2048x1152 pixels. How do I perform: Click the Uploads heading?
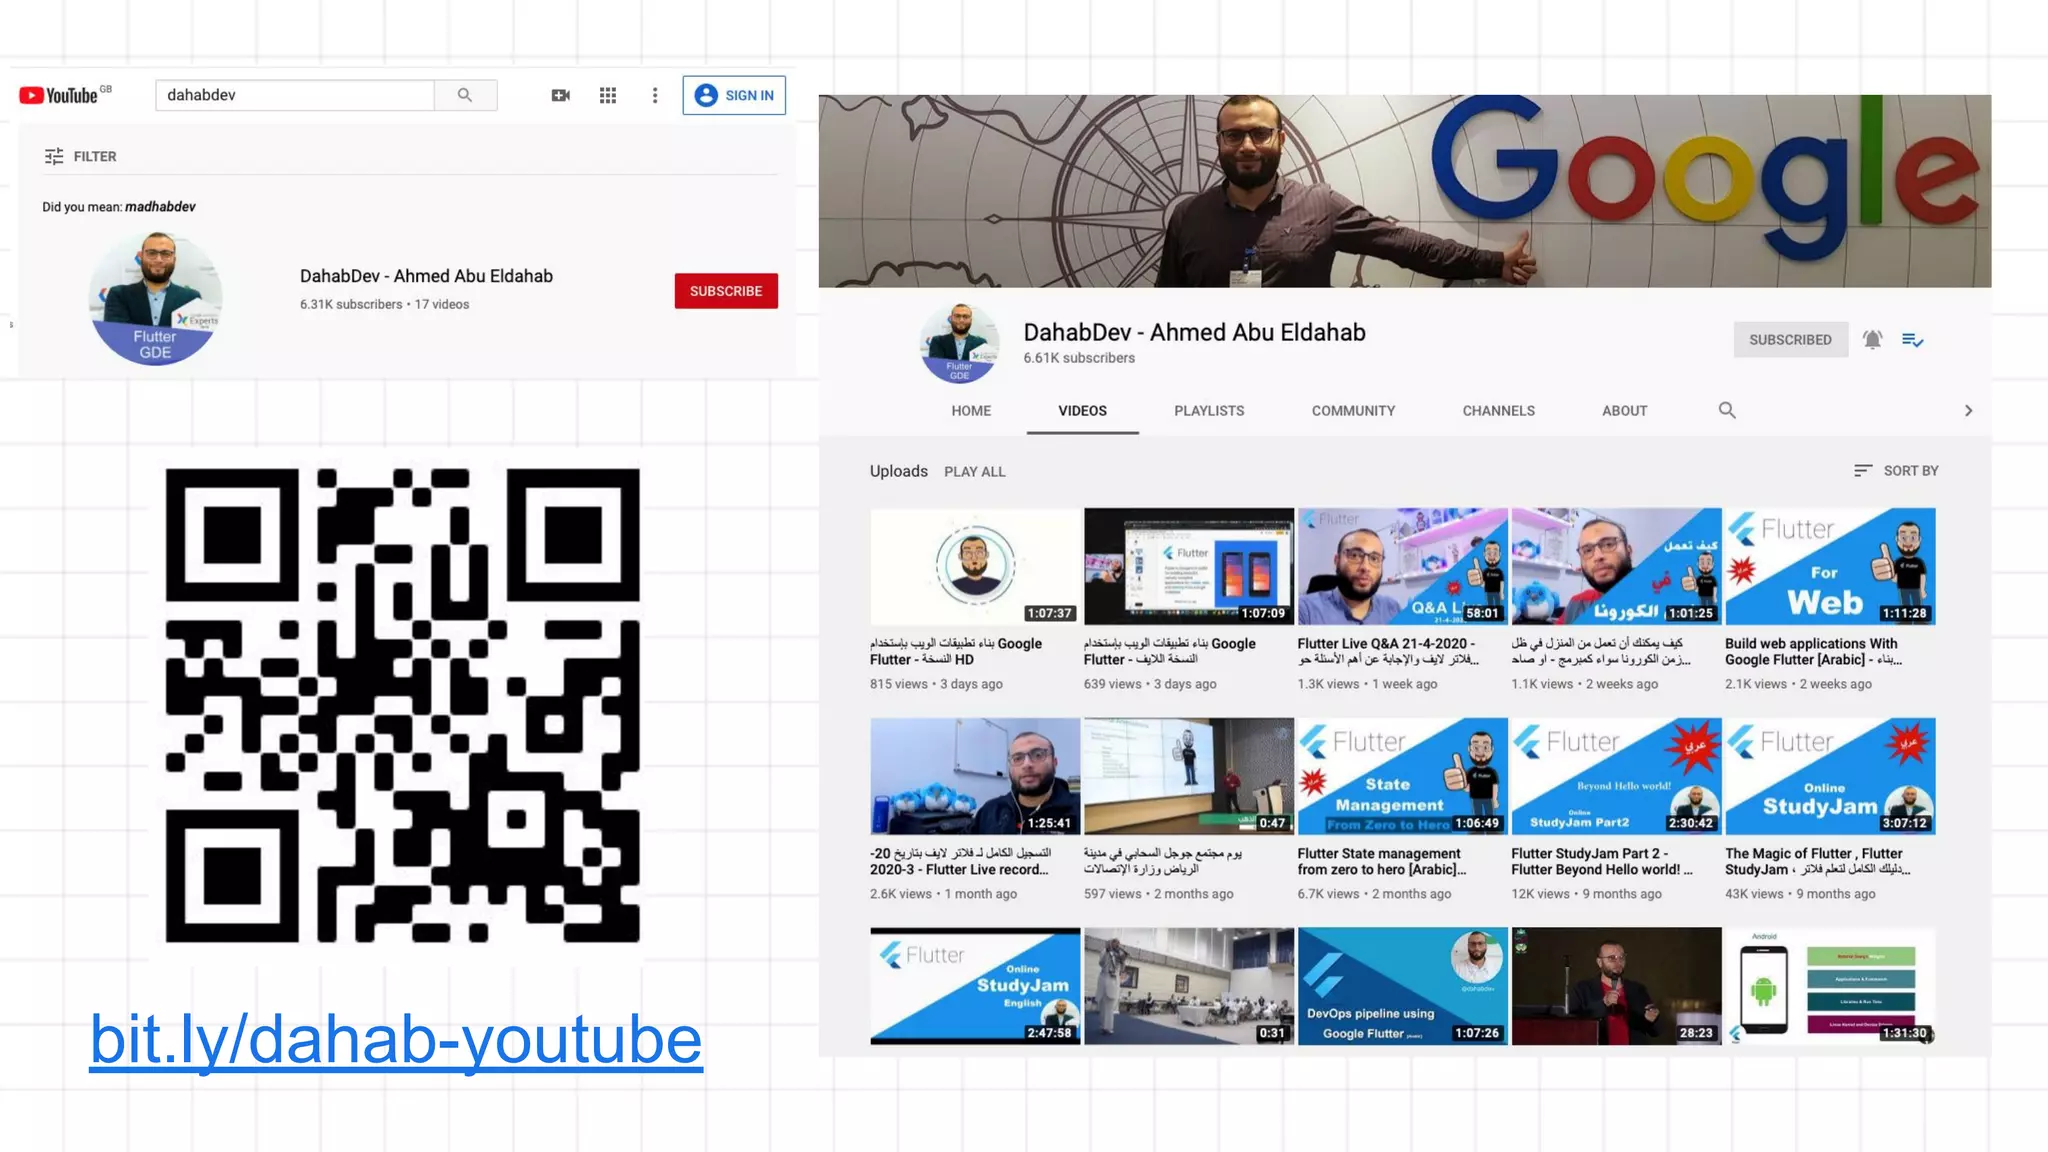(898, 471)
